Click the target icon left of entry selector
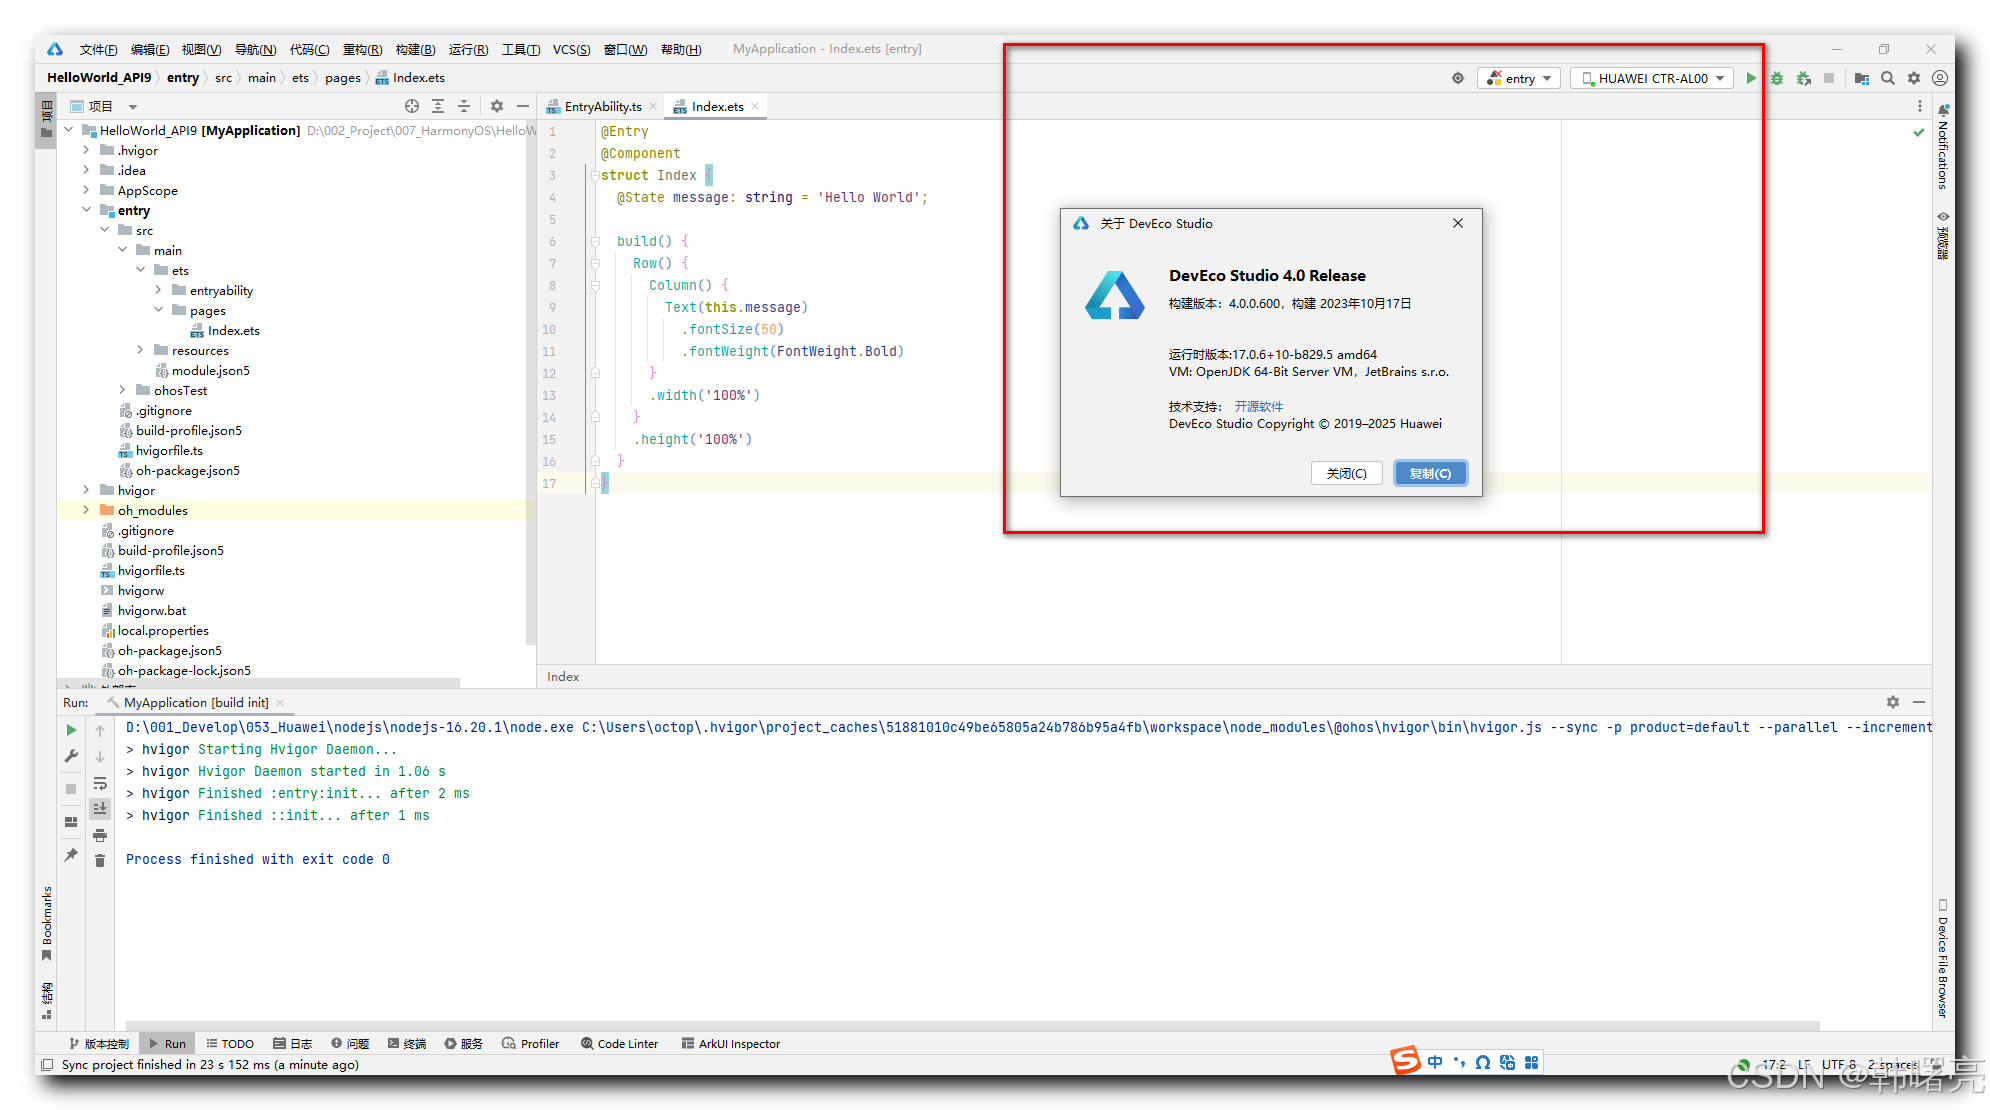This screenshot has width=1990, height=1110. click(x=1458, y=78)
